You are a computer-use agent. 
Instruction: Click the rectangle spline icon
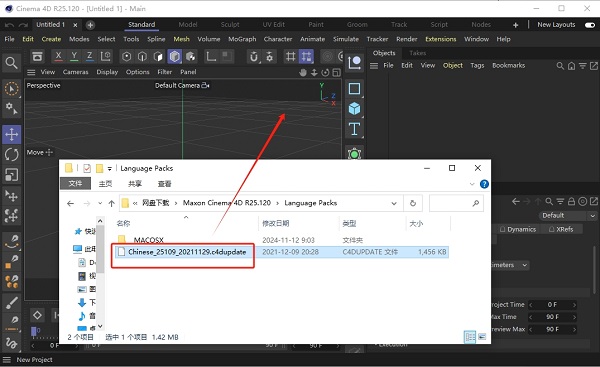pos(354,89)
